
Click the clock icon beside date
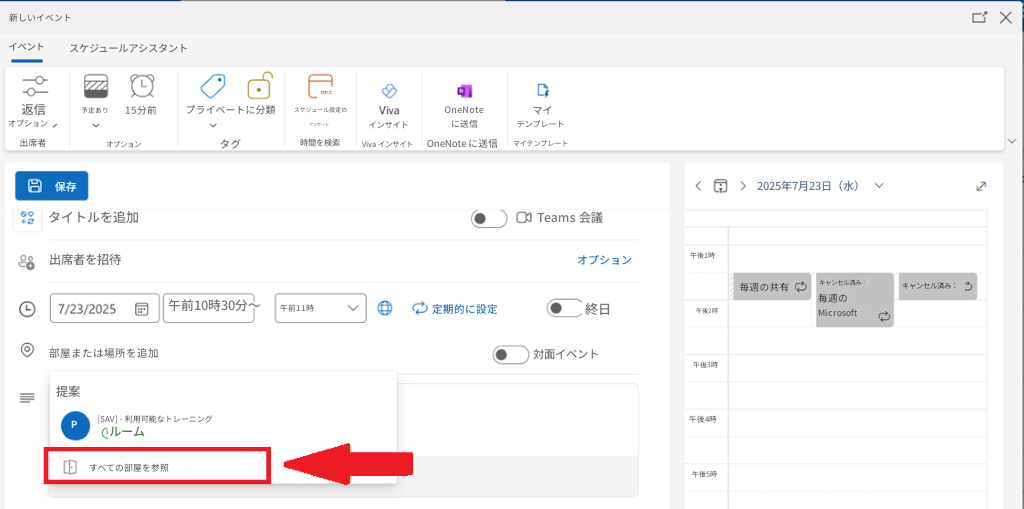tap(27, 309)
